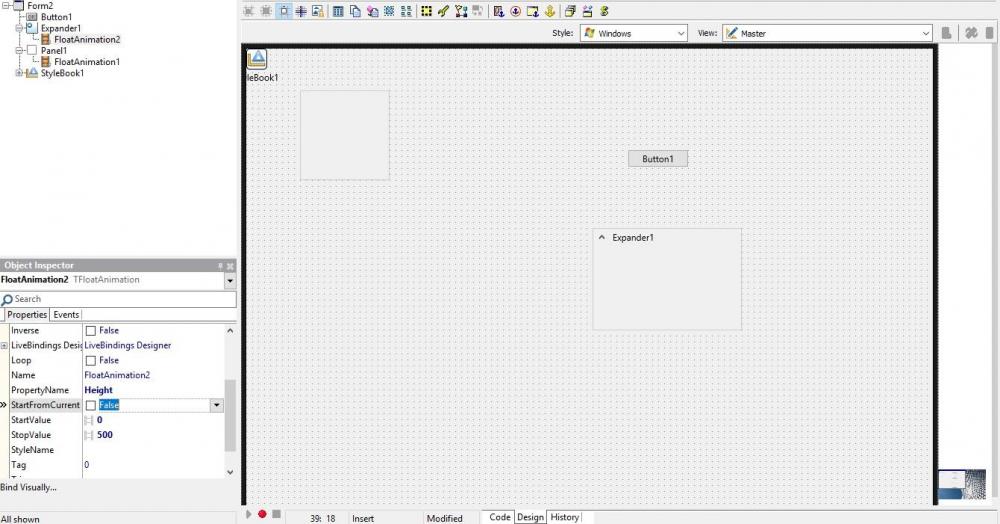The image size is (1000, 524).
Task: Switch to the Properties tab
Action: tap(27, 315)
